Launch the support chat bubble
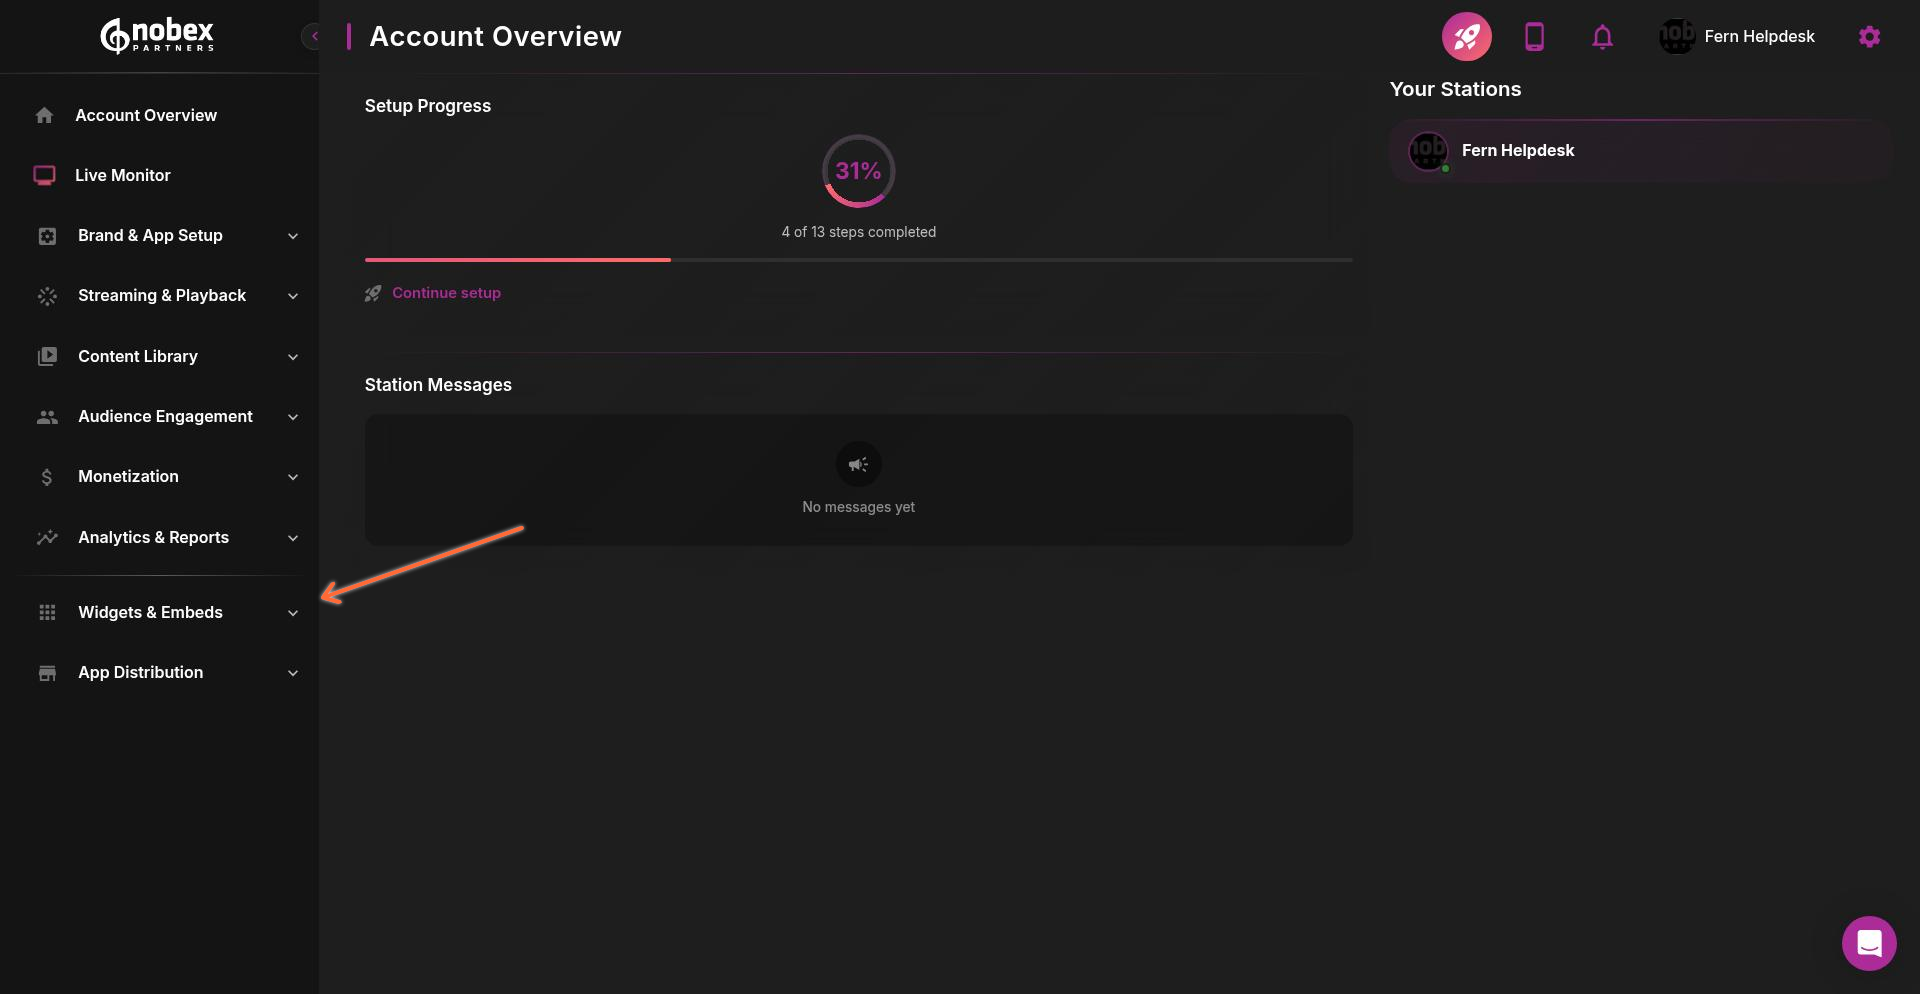The width and height of the screenshot is (1920, 994). coord(1868,942)
